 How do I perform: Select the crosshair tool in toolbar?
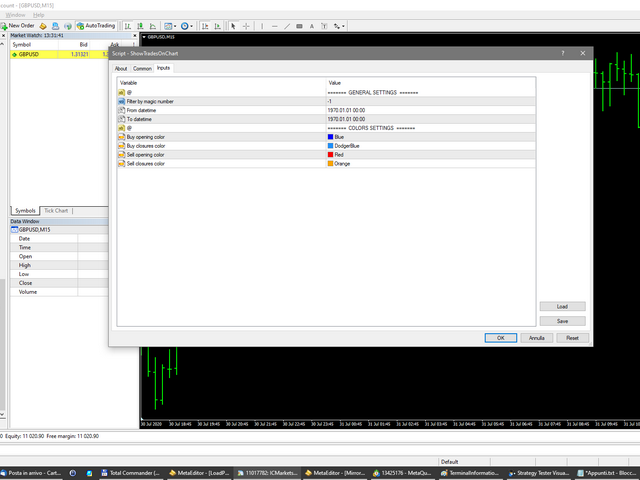[x=245, y=26]
